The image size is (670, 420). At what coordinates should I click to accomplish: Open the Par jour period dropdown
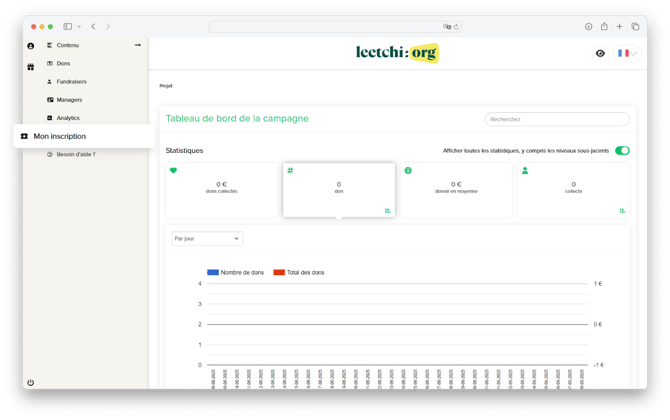[207, 239]
